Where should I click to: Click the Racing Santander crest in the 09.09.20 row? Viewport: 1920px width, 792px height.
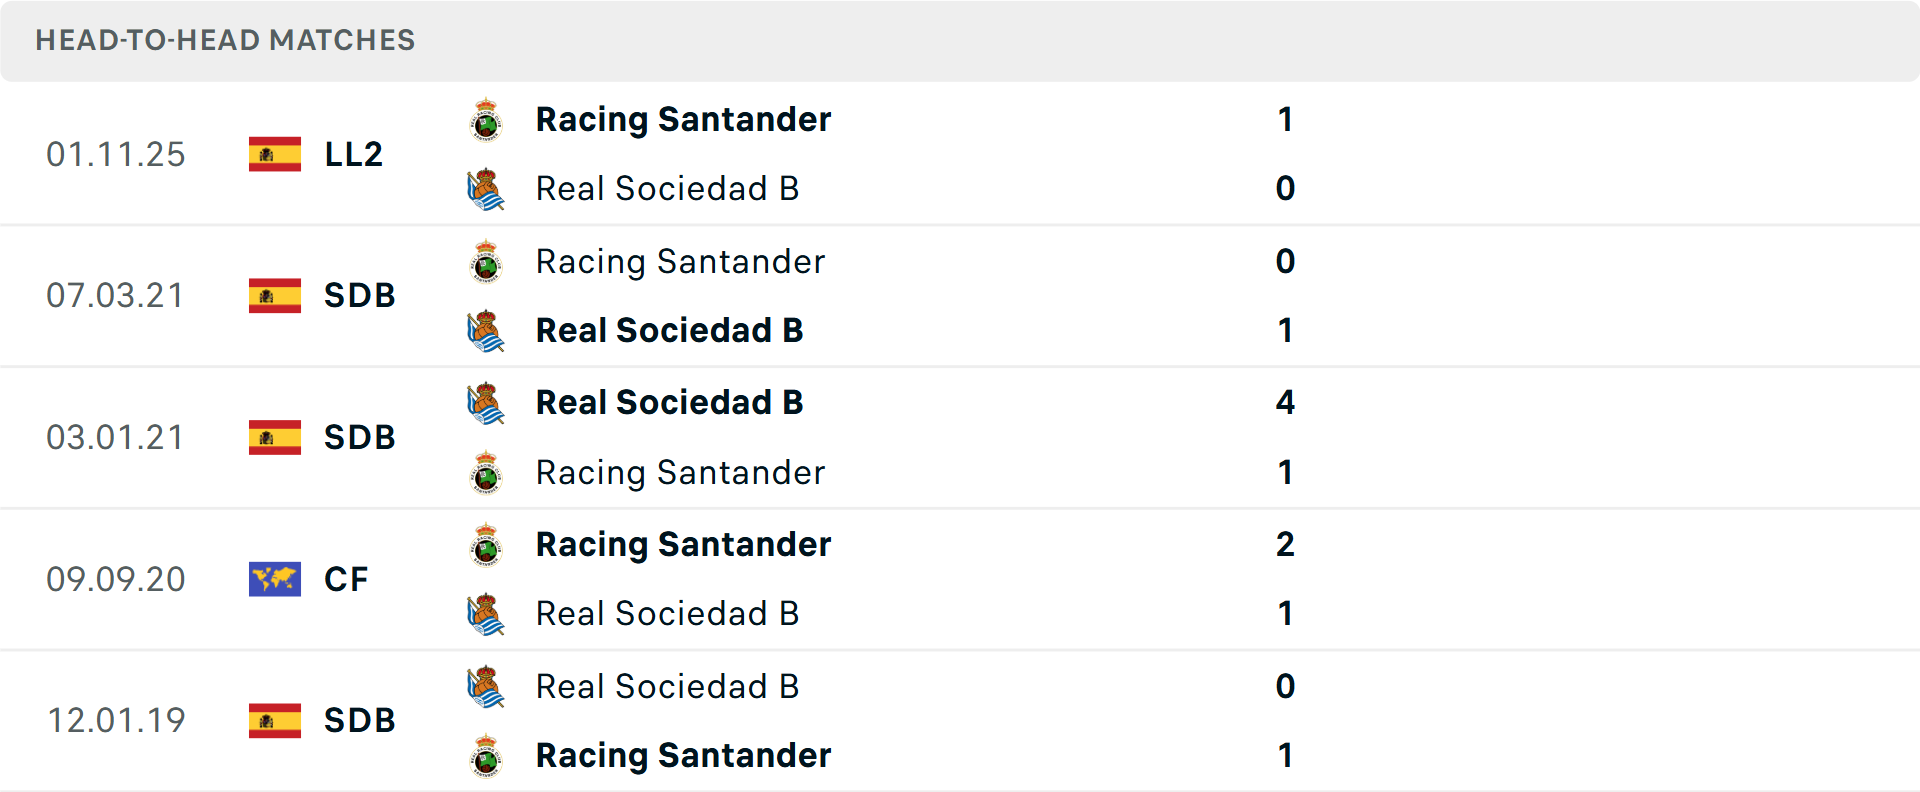[x=487, y=545]
